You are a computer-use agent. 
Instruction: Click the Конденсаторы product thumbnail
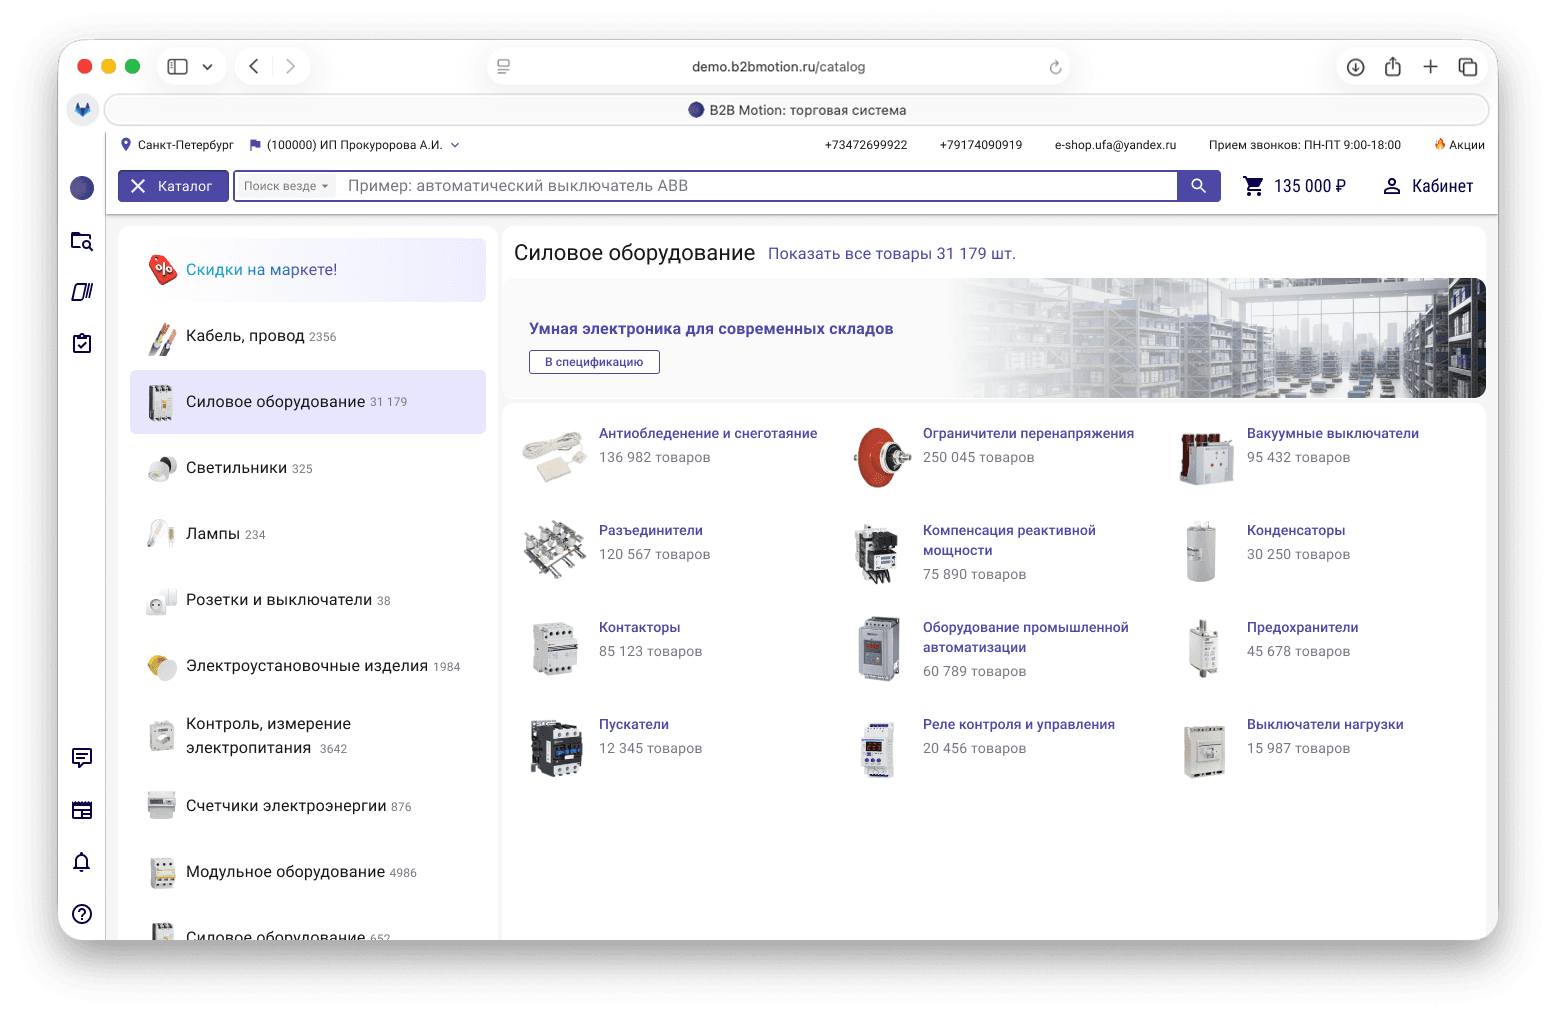[1202, 551]
